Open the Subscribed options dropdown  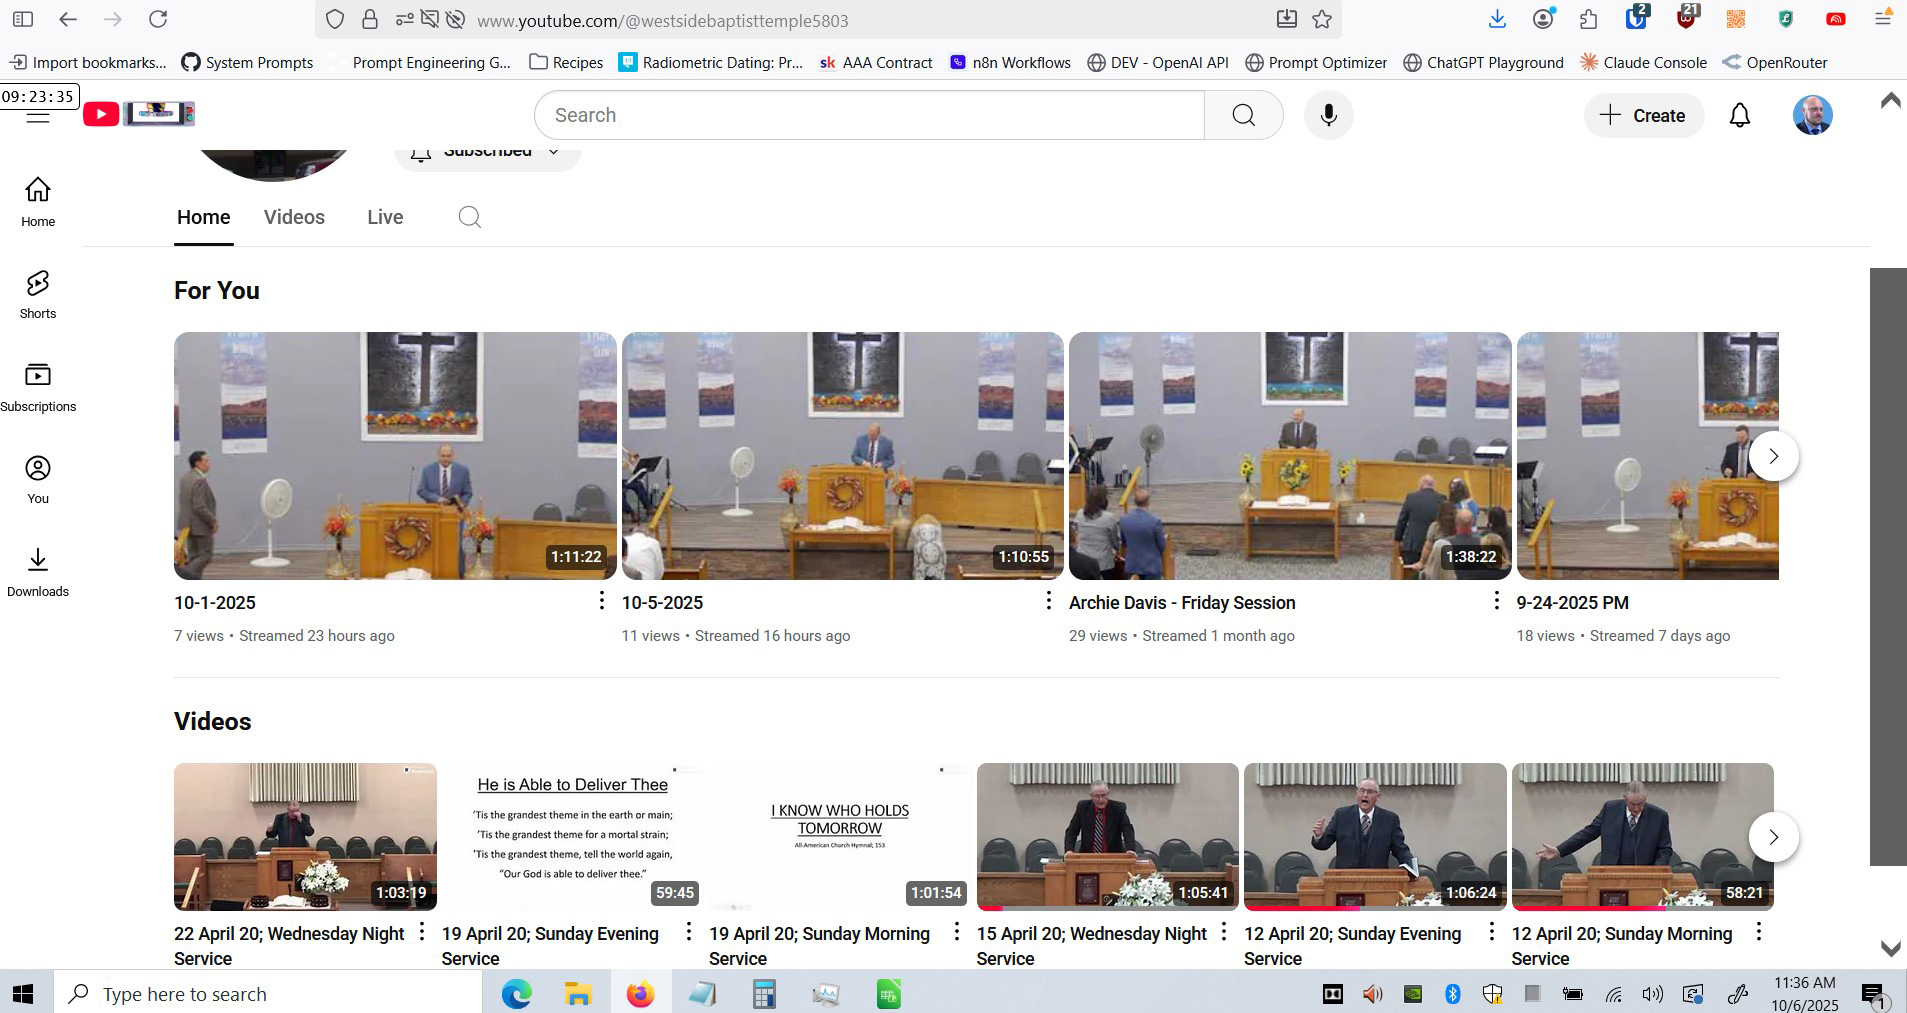(486, 151)
